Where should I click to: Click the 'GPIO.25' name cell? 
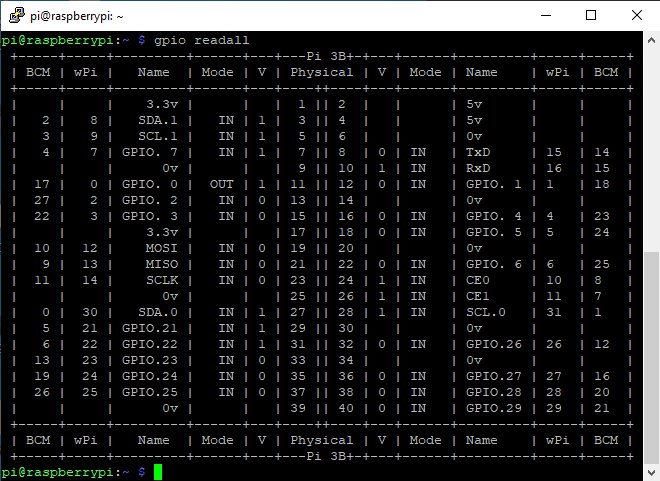[150, 392]
